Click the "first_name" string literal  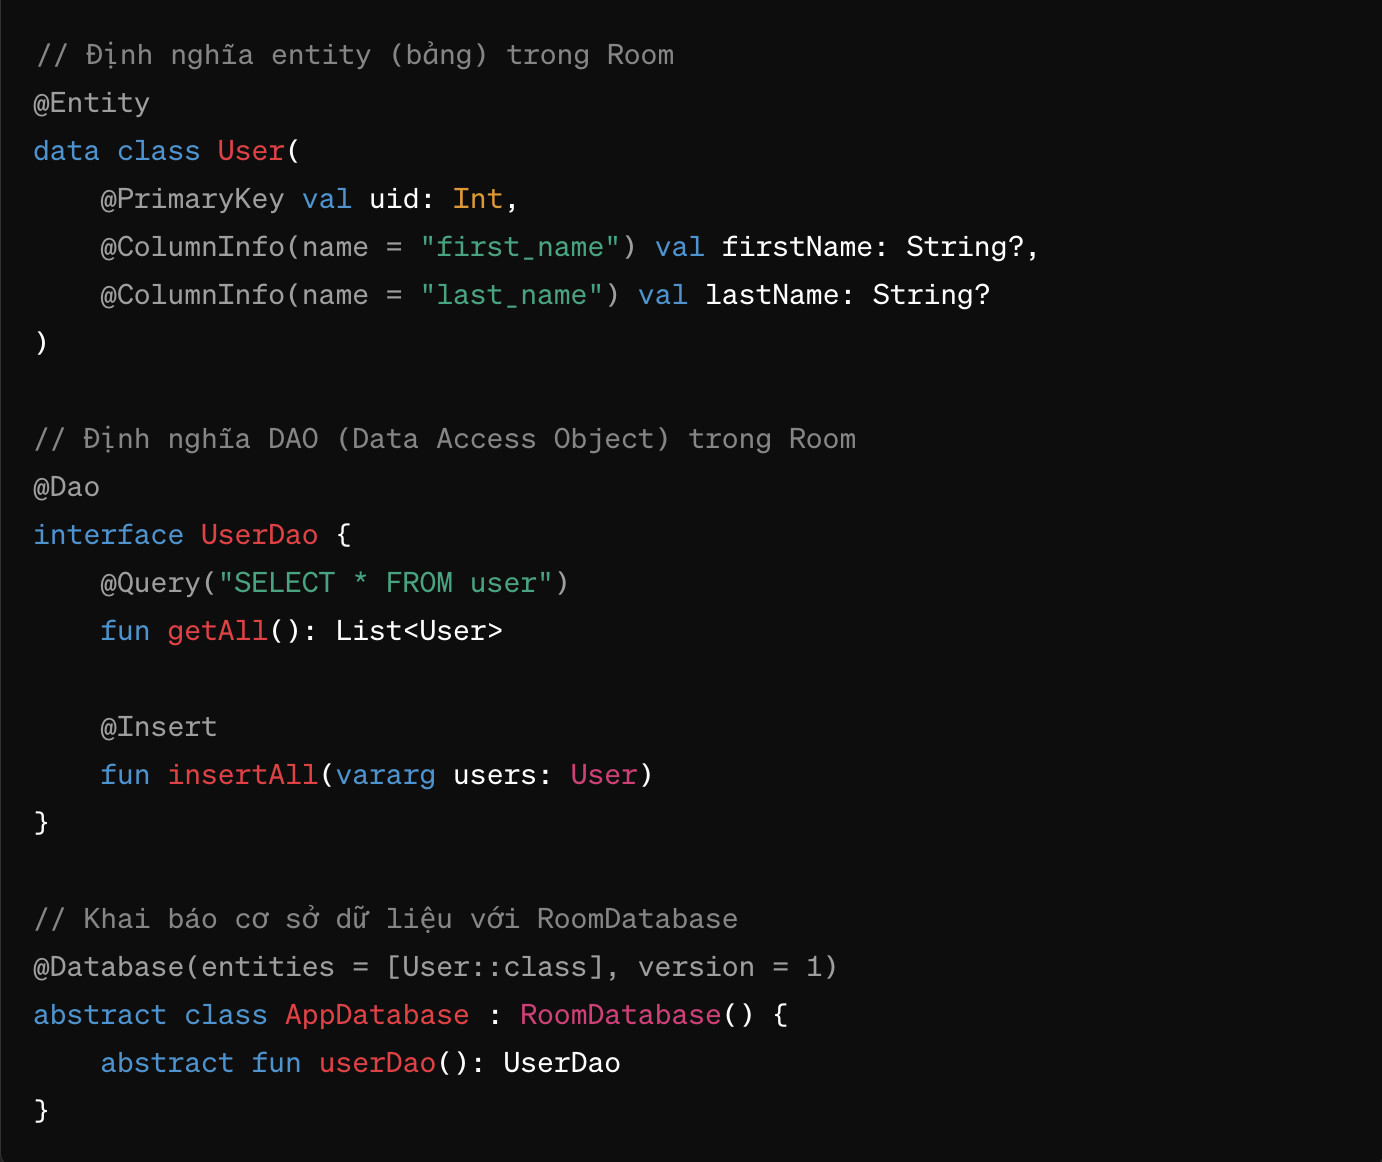click(x=520, y=247)
